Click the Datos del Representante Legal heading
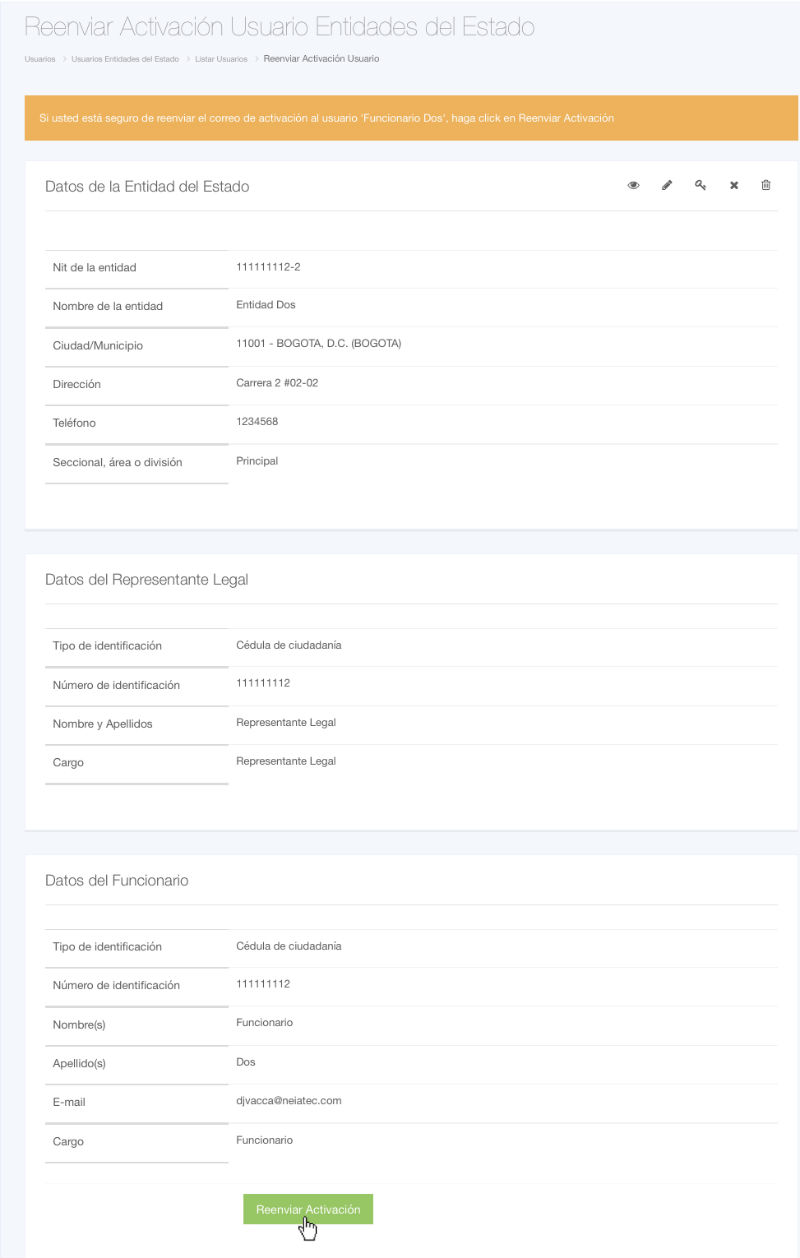800x1258 pixels. 147,579
